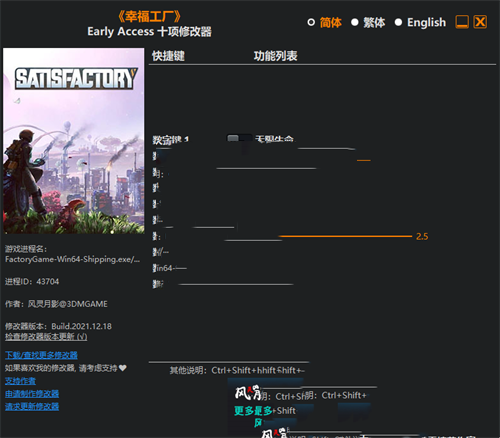Select the 简体 language option
This screenshot has width=500, height=438.
tap(324, 23)
